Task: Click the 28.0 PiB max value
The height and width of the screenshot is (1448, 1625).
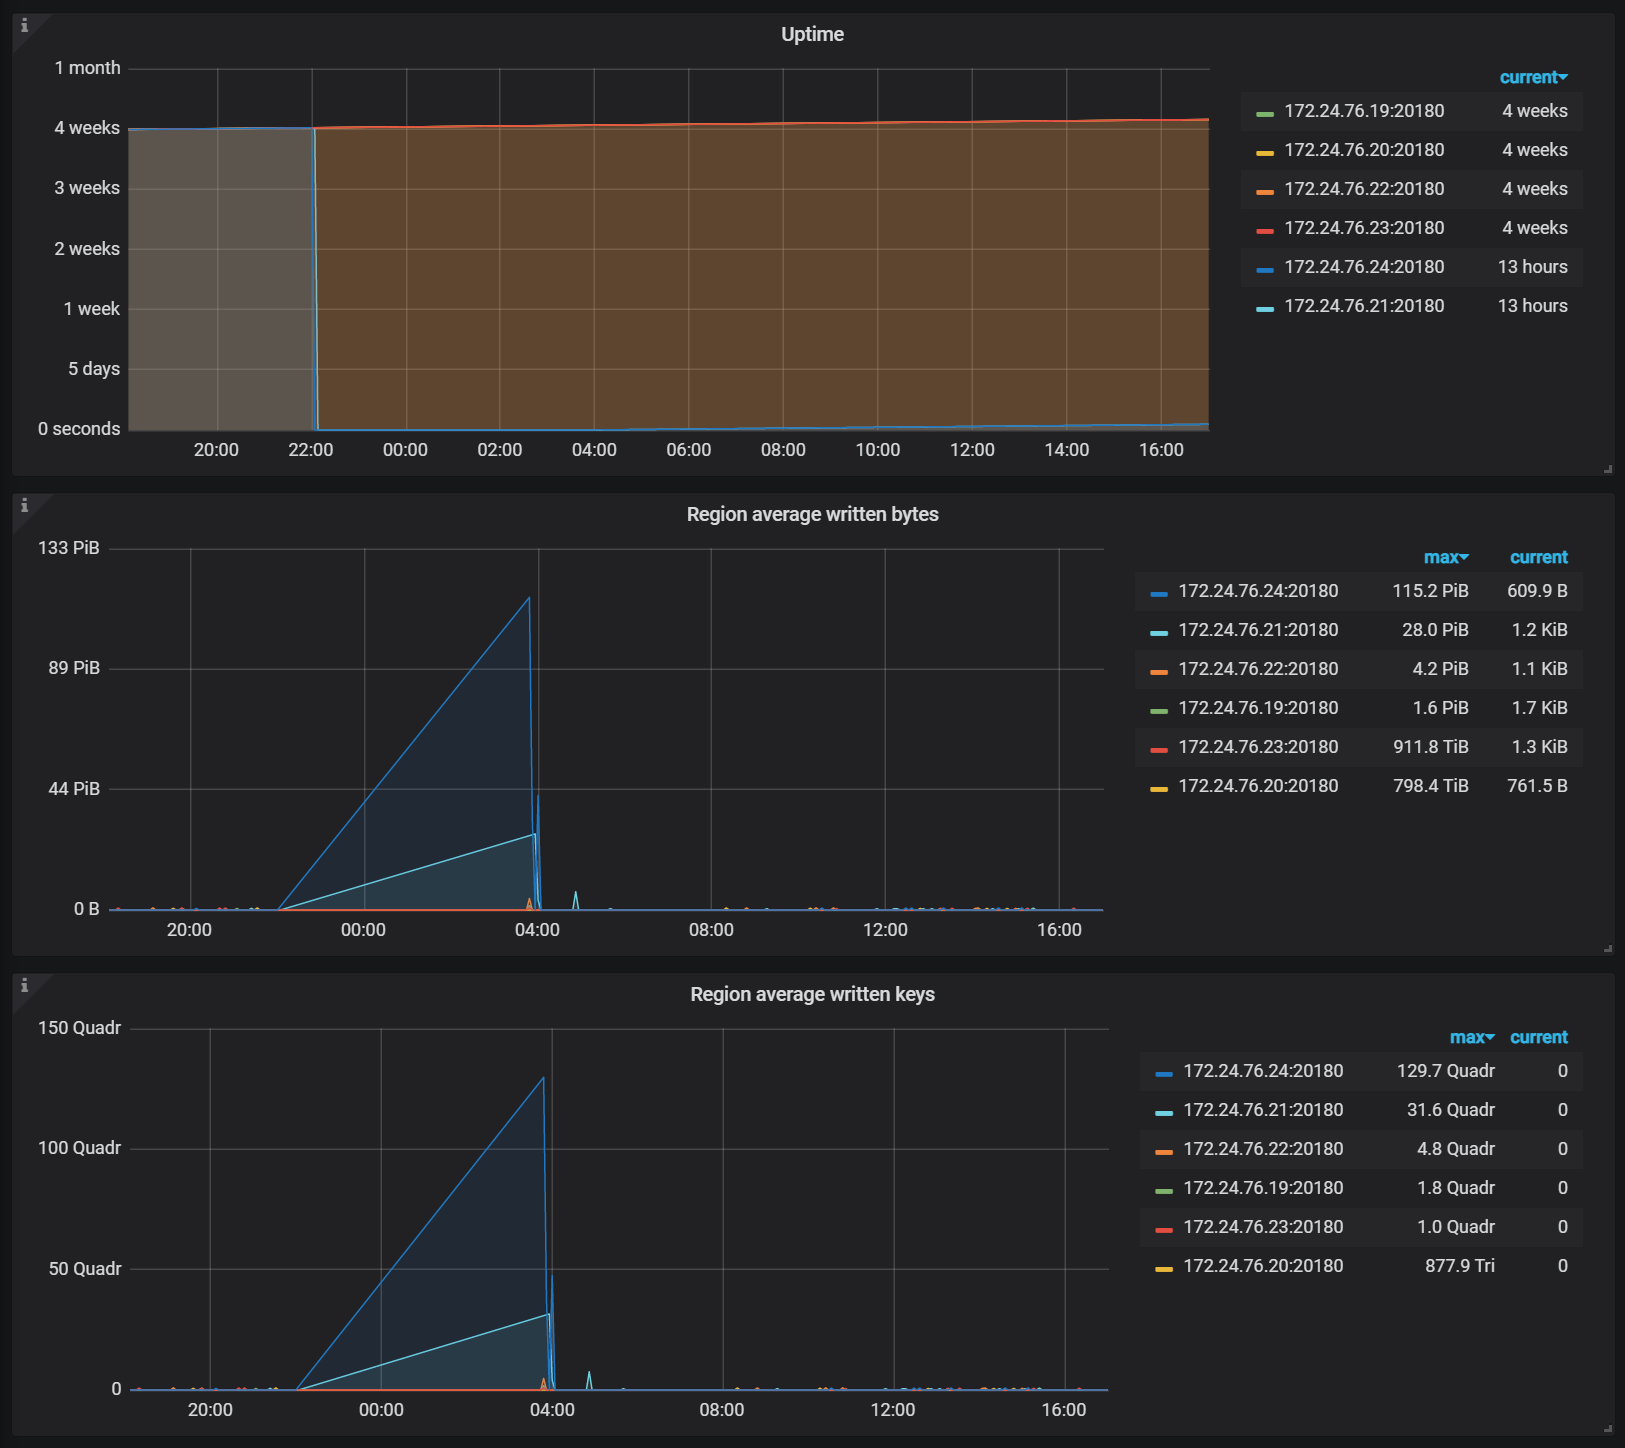Action: (x=1435, y=630)
